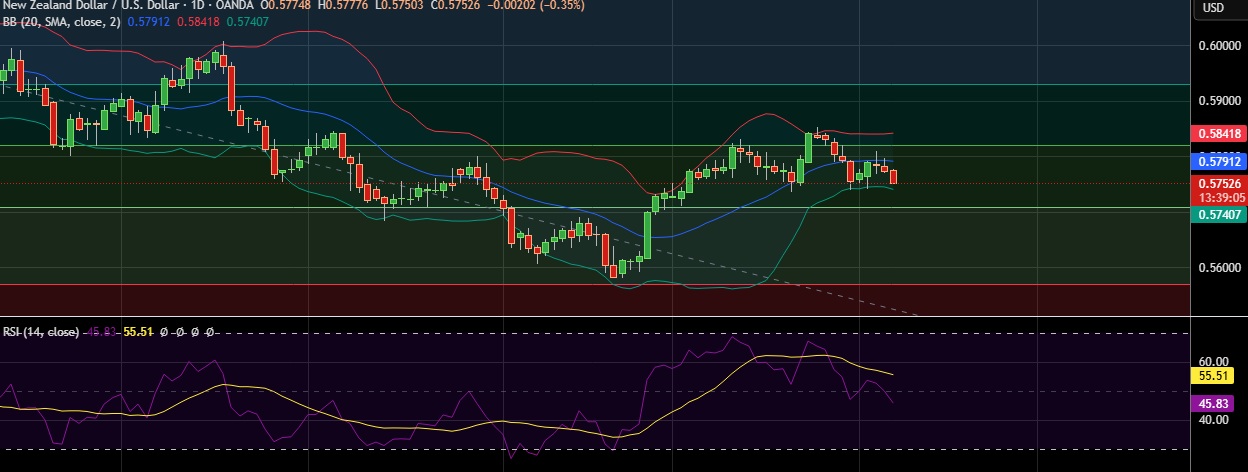The image size is (1248, 472).
Task: Click the New Zealand Dollar / U.S. Dollar symbol title
Action: point(93,5)
